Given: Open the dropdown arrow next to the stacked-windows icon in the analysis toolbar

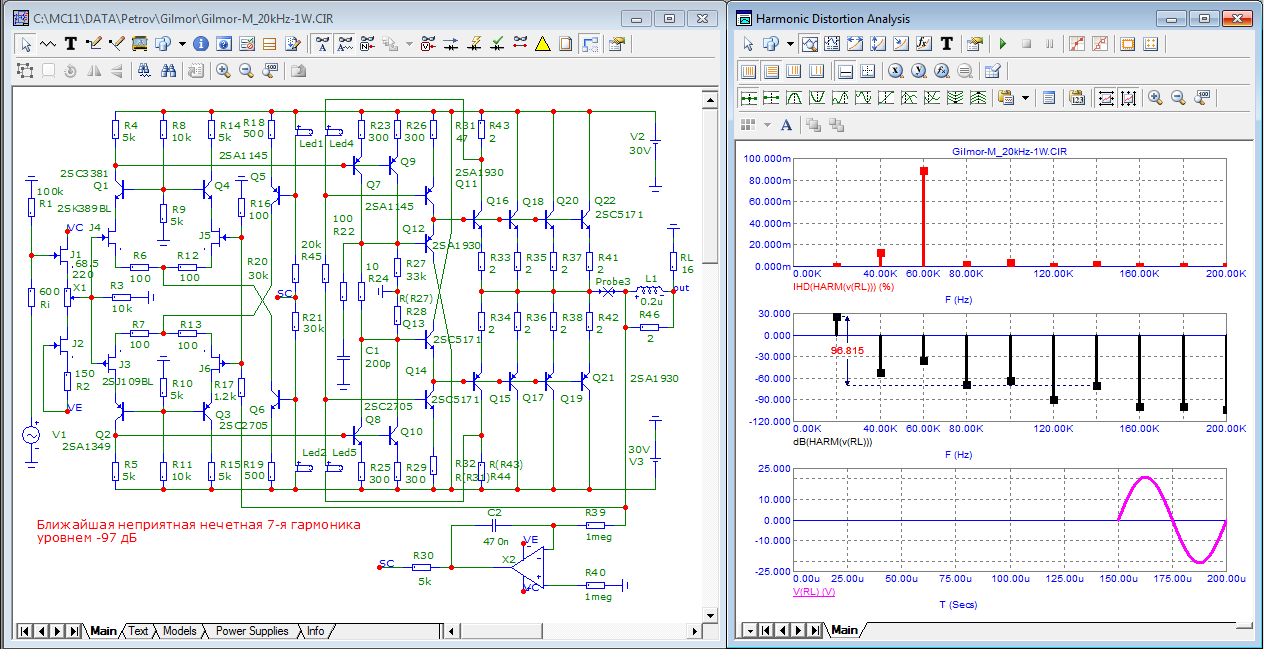Looking at the screenshot, I should pos(790,44).
